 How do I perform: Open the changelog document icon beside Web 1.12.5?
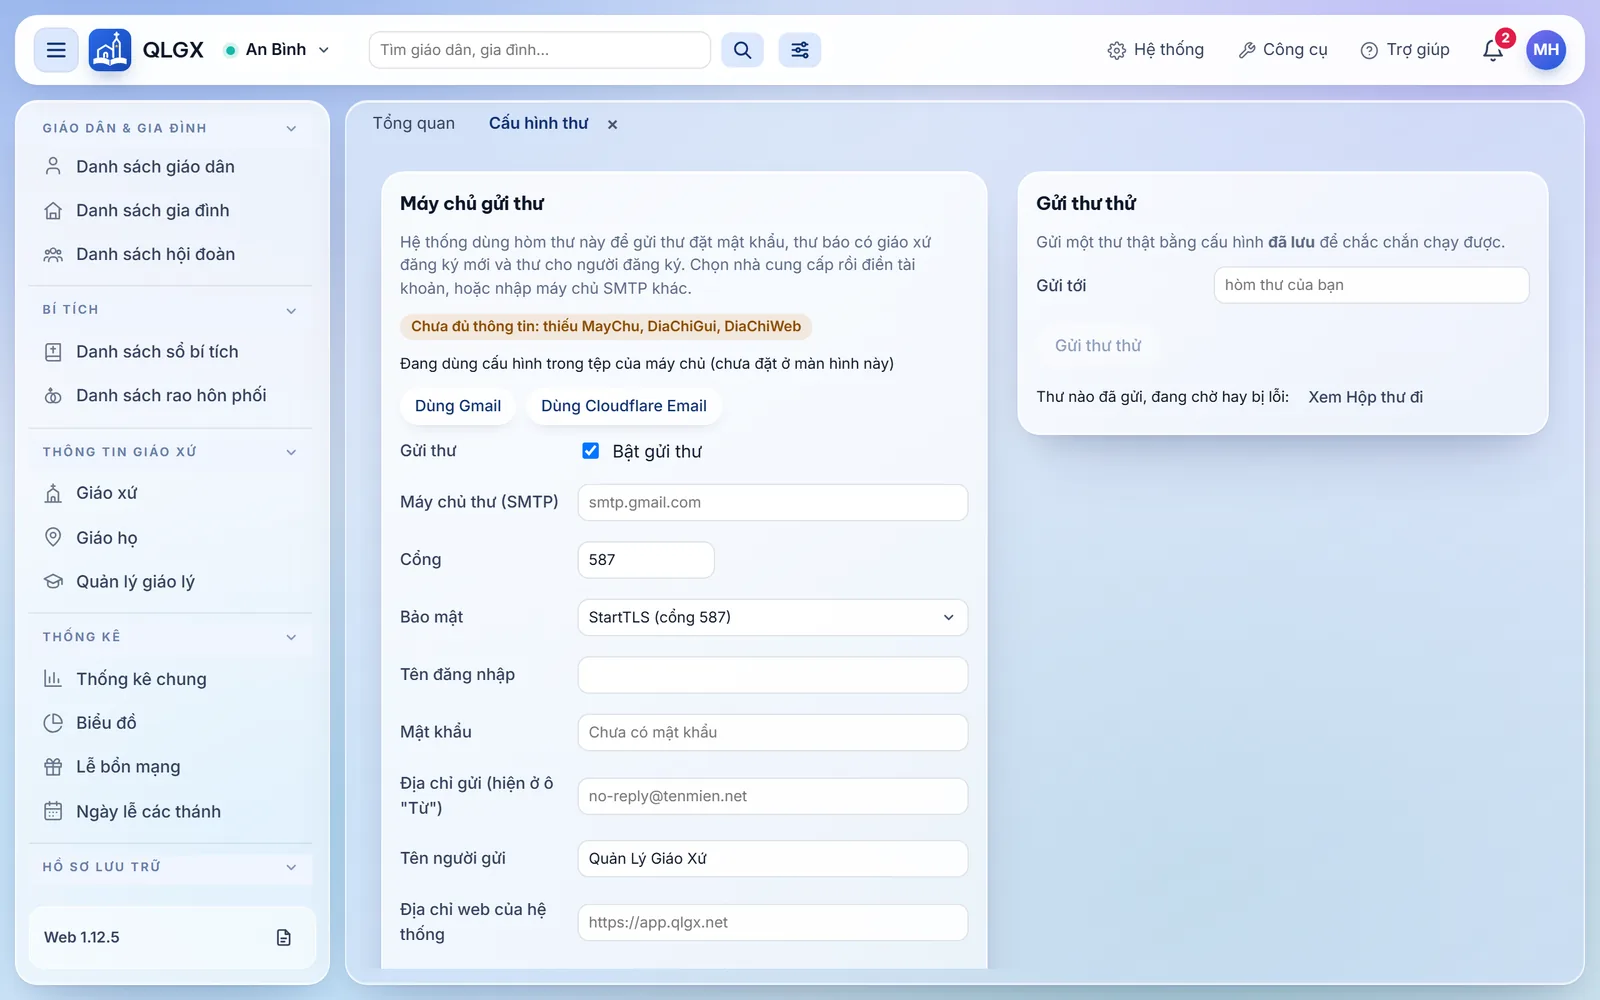click(284, 937)
